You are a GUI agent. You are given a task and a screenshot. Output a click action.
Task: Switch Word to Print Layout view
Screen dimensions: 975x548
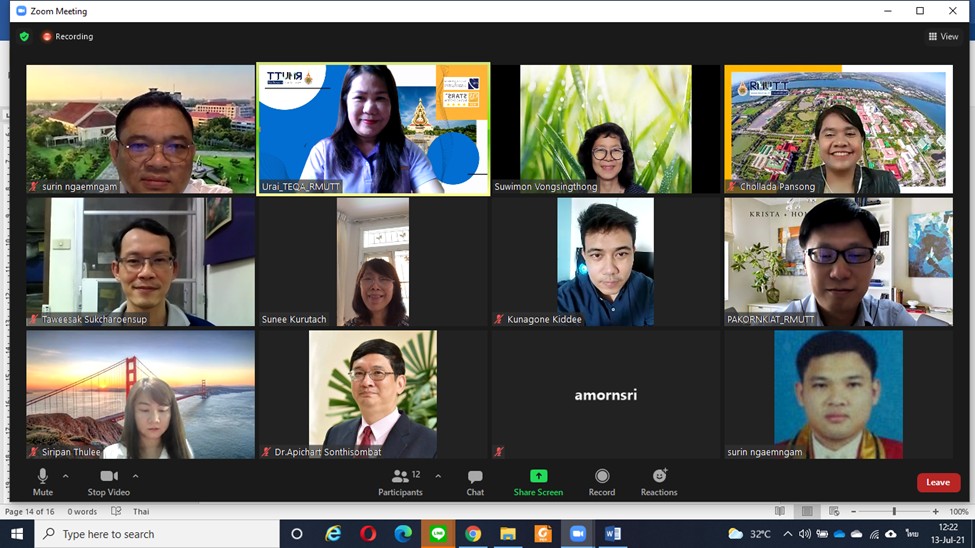click(807, 511)
